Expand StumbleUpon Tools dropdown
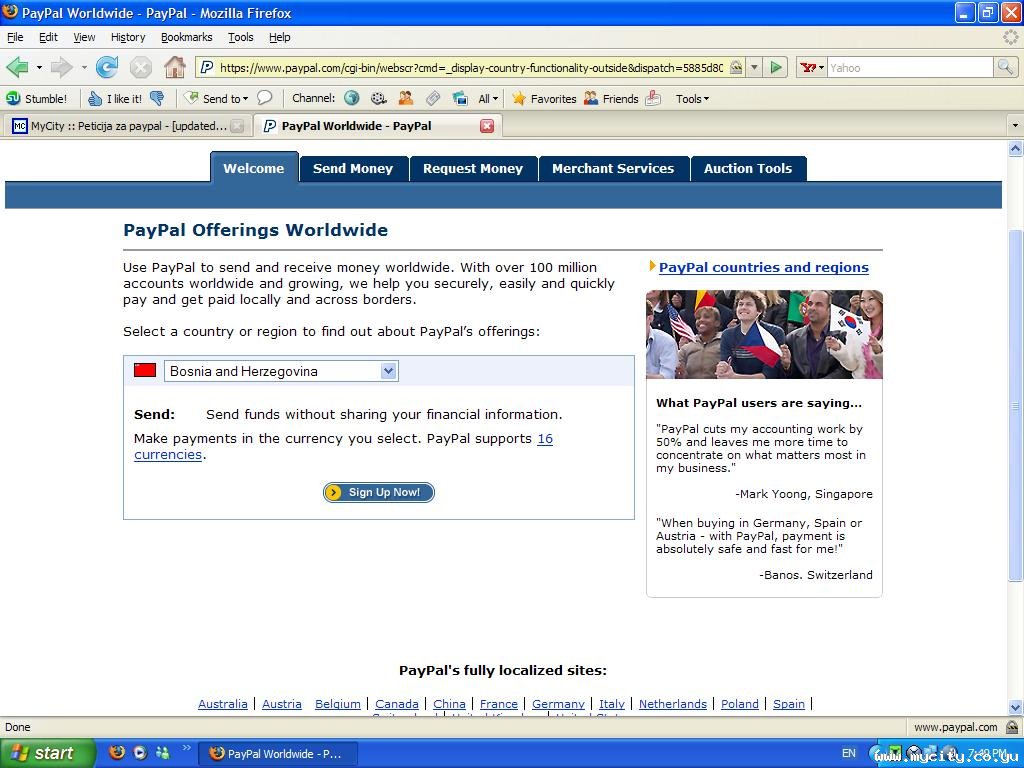The image size is (1024, 768). 692,98
